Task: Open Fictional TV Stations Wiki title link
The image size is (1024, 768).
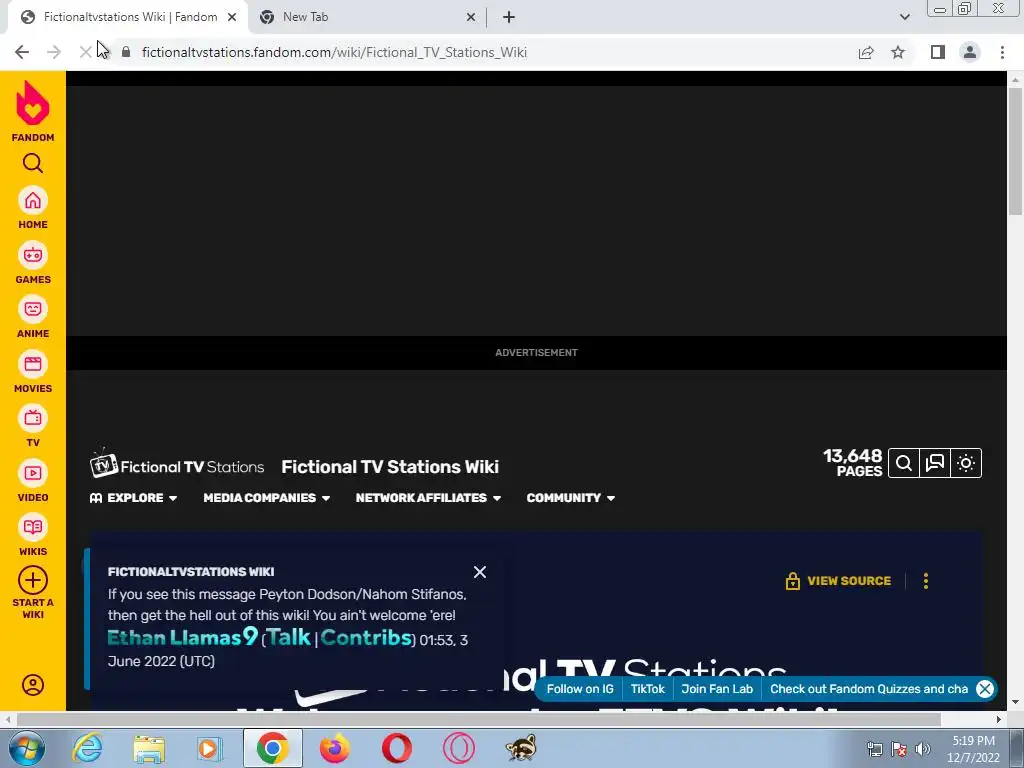Action: (390, 467)
